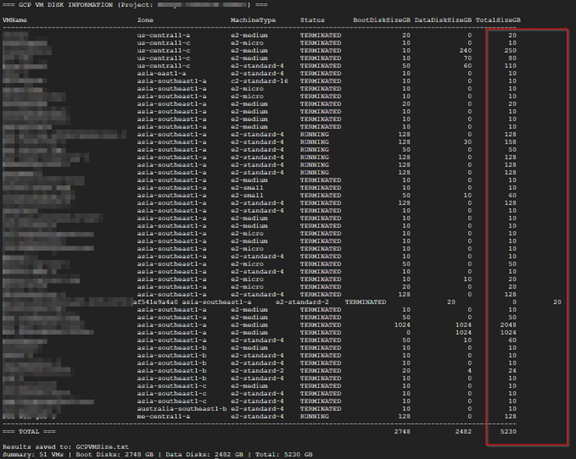Click the TotalSizeGB column header
The width and height of the screenshot is (576, 459).
pos(498,20)
